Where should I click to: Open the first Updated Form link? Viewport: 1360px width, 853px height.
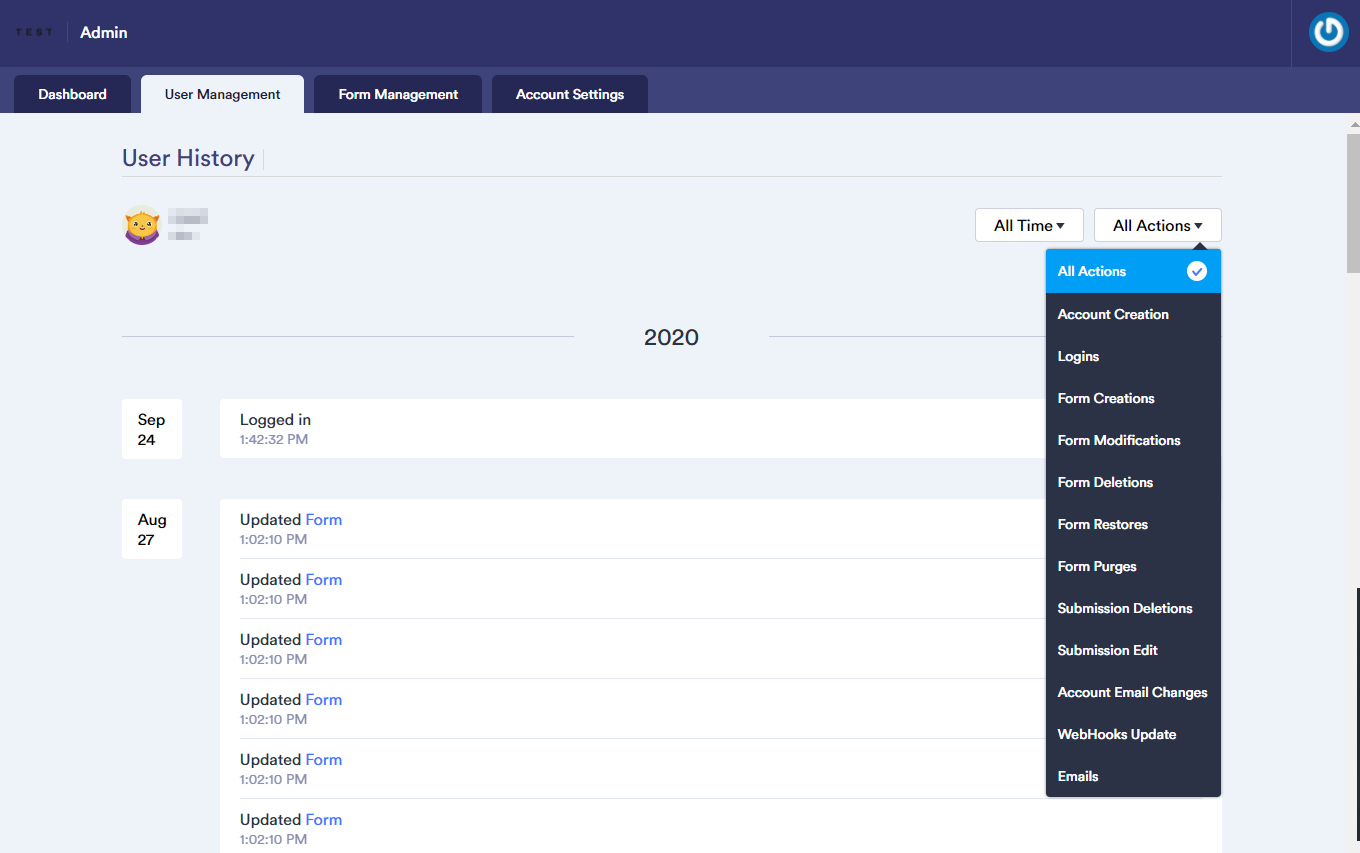click(323, 520)
